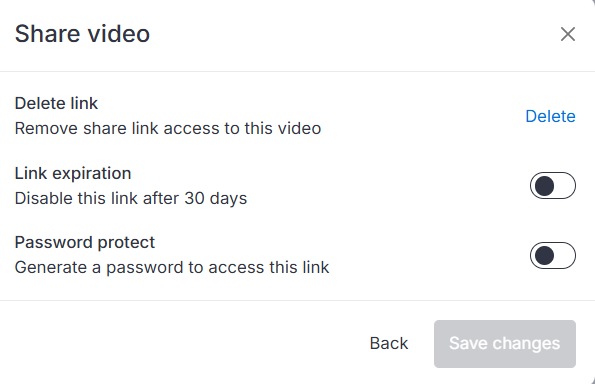Viewport: 595px width, 384px height.
Task: Click the Save changes button
Action: tap(505, 344)
